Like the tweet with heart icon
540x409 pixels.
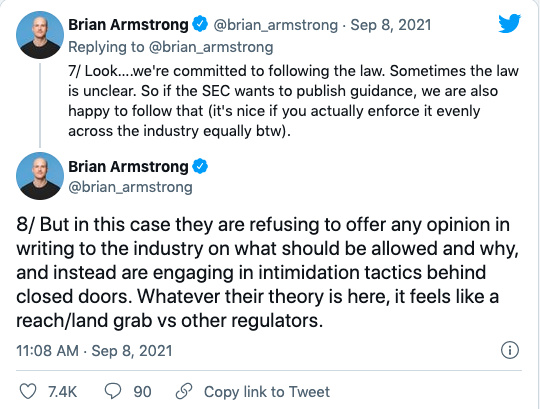coord(28,391)
